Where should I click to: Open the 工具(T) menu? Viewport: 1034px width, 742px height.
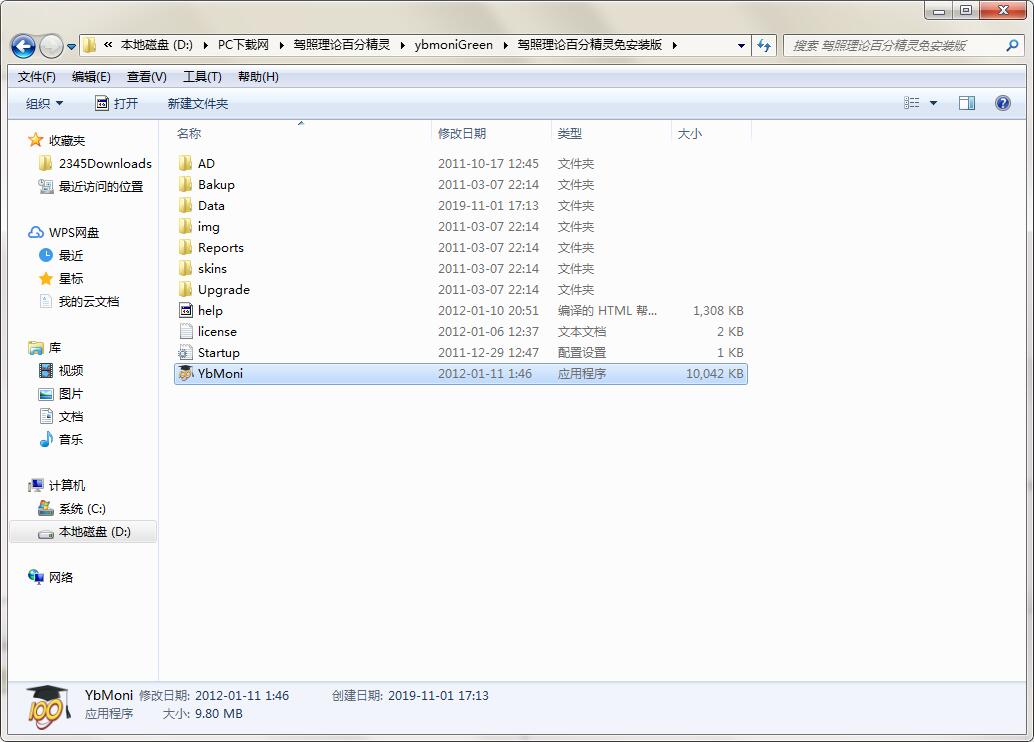tap(202, 77)
